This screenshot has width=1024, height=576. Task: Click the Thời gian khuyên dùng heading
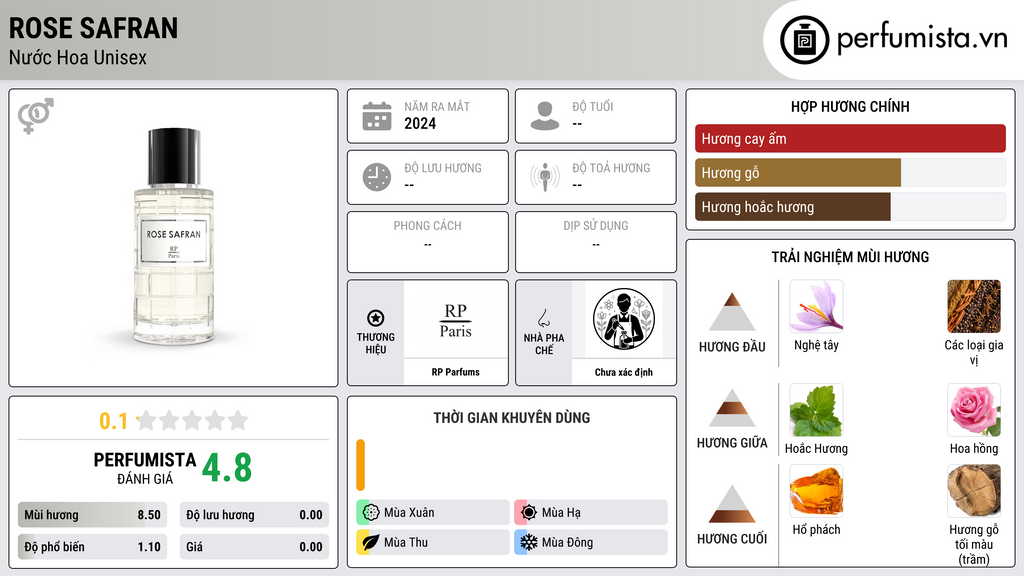click(512, 418)
